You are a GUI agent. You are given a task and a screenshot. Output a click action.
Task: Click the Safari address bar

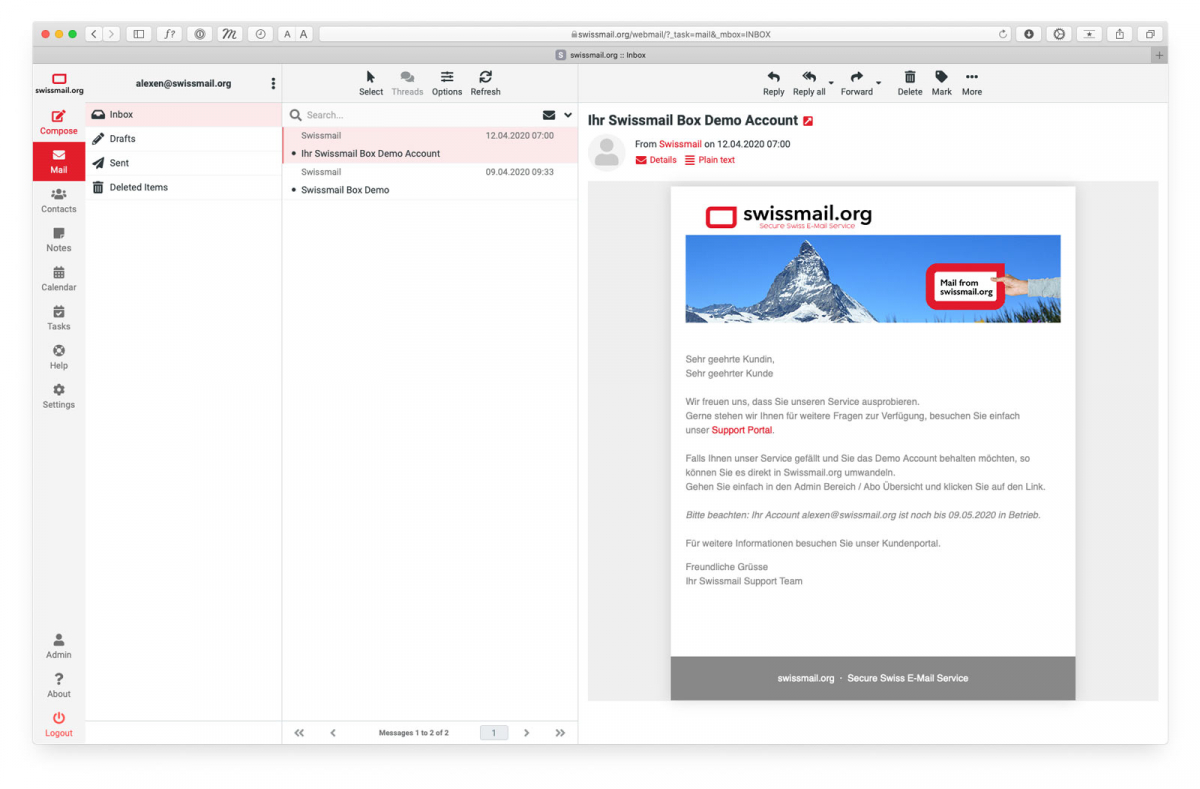coord(666,34)
